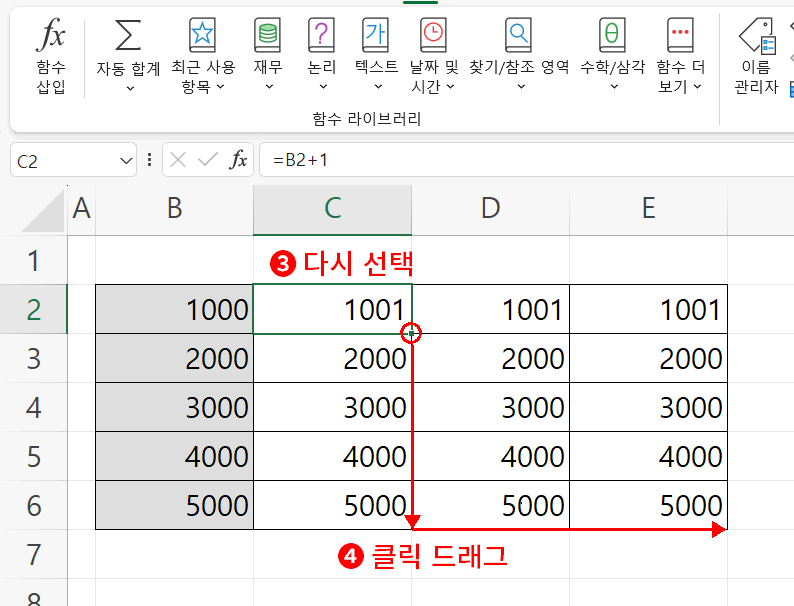This screenshot has width=794, height=606.
Task: Select cell B6 containing 5000
Action: [x=174, y=506]
